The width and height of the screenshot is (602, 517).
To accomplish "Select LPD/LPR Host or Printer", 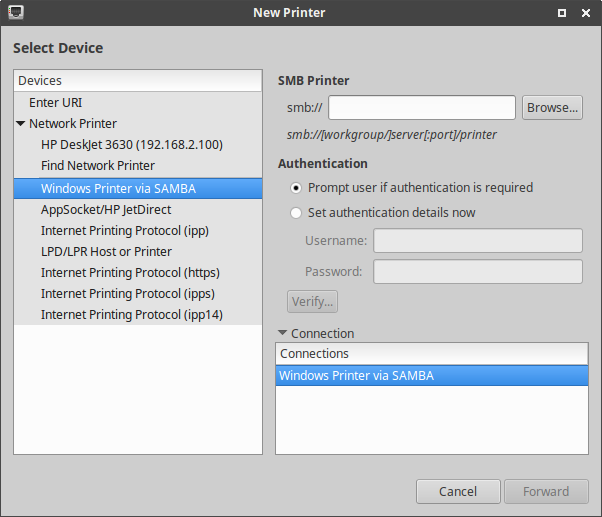I will click(x=106, y=252).
